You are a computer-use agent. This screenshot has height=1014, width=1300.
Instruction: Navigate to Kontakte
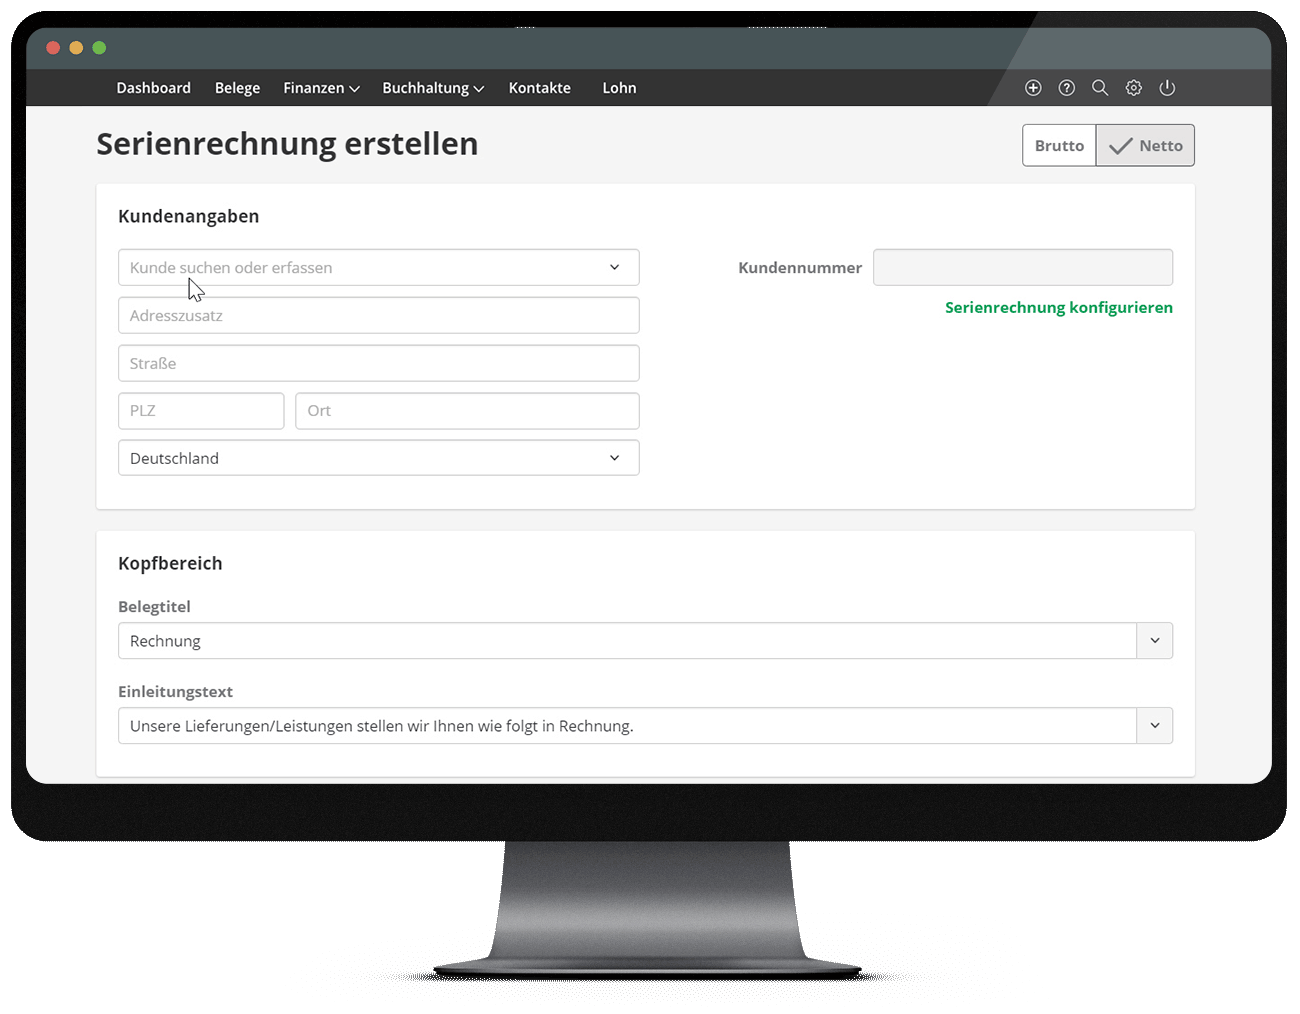point(539,88)
